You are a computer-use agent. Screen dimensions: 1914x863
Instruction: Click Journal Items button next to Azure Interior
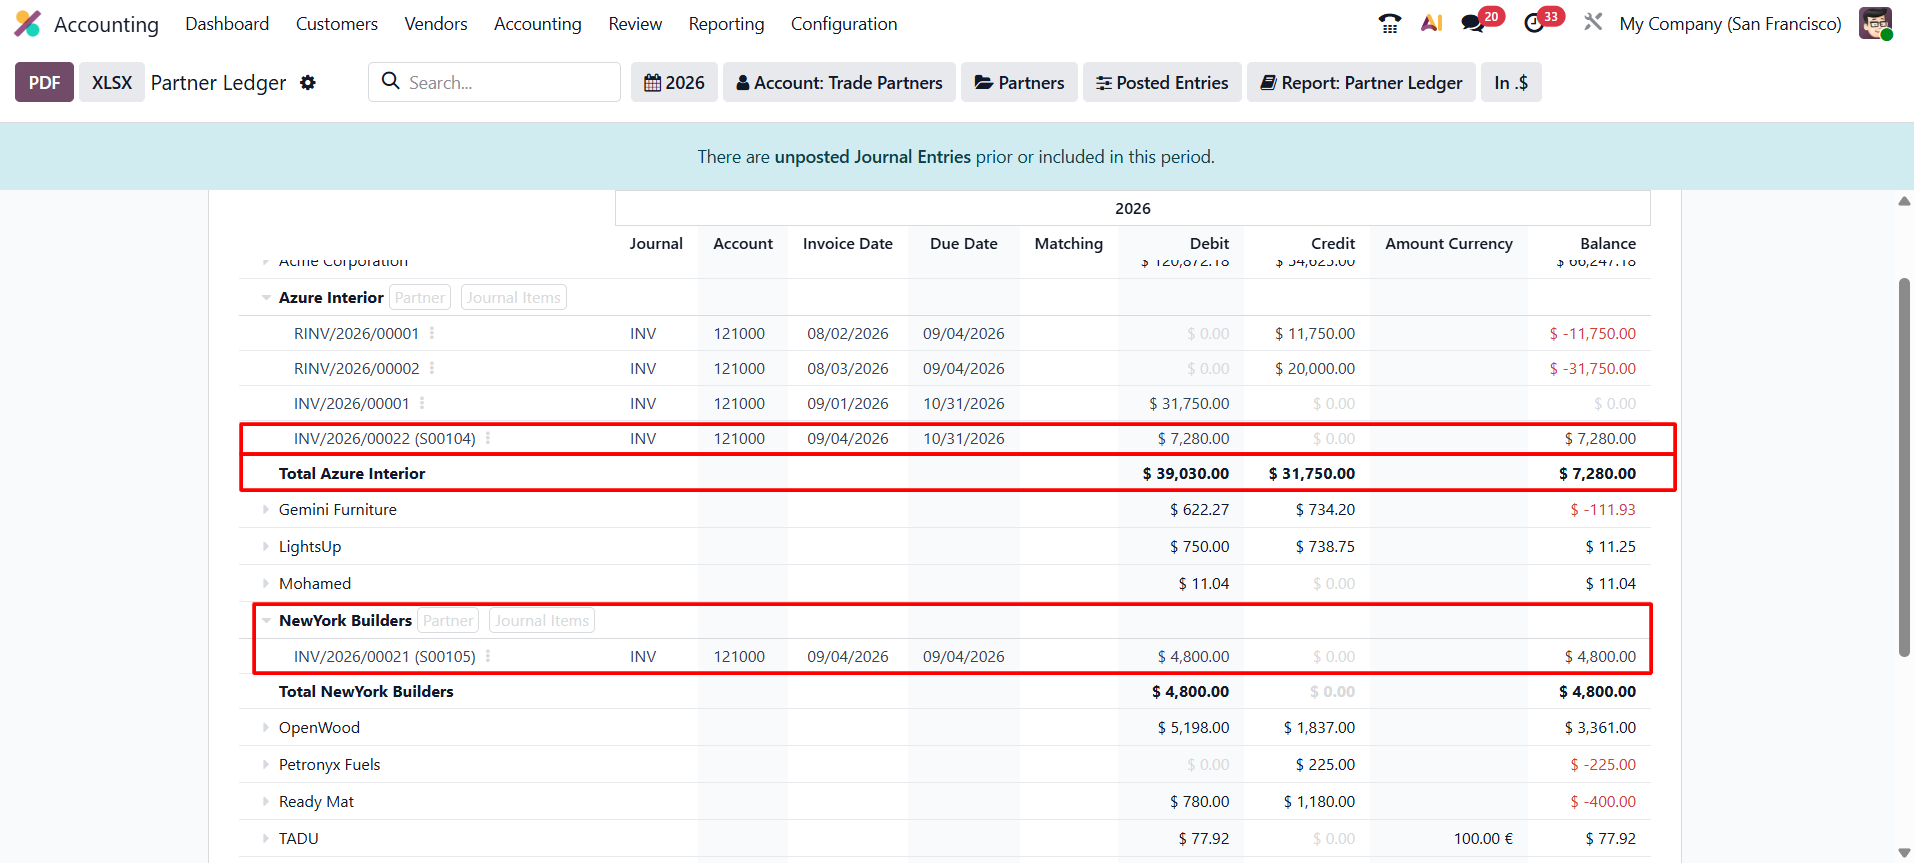coord(514,297)
